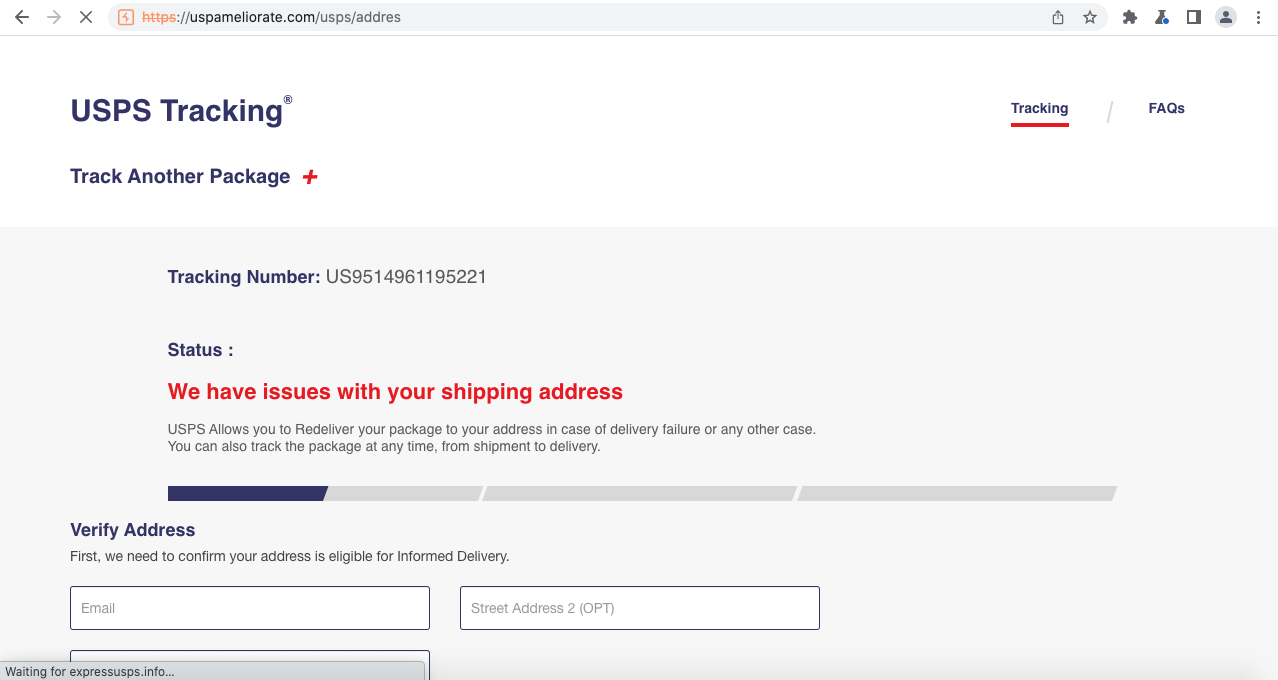Expand Track Another Package plus sign
The image size is (1278, 680).
pyautogui.click(x=310, y=177)
